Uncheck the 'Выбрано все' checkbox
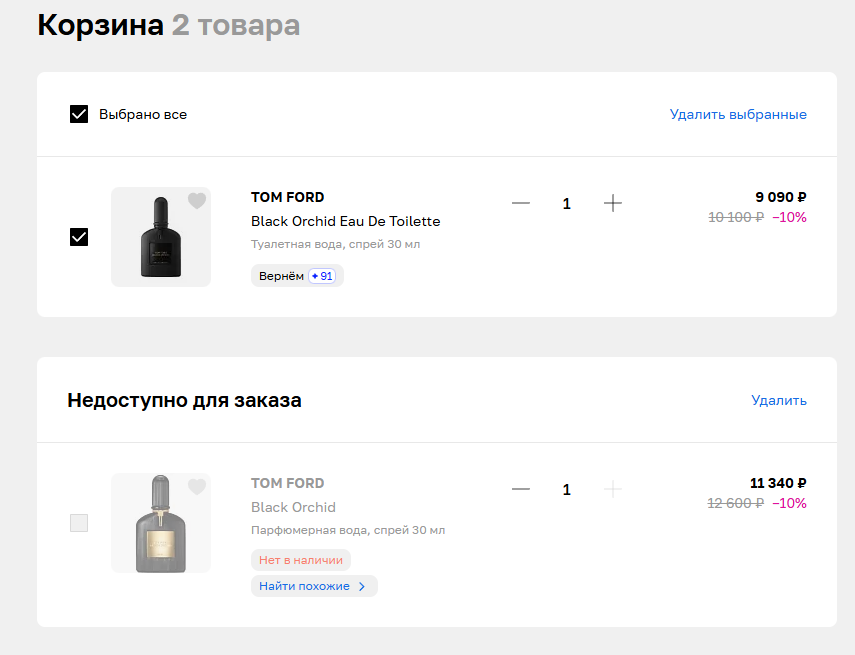This screenshot has width=855, height=655. coord(79,114)
